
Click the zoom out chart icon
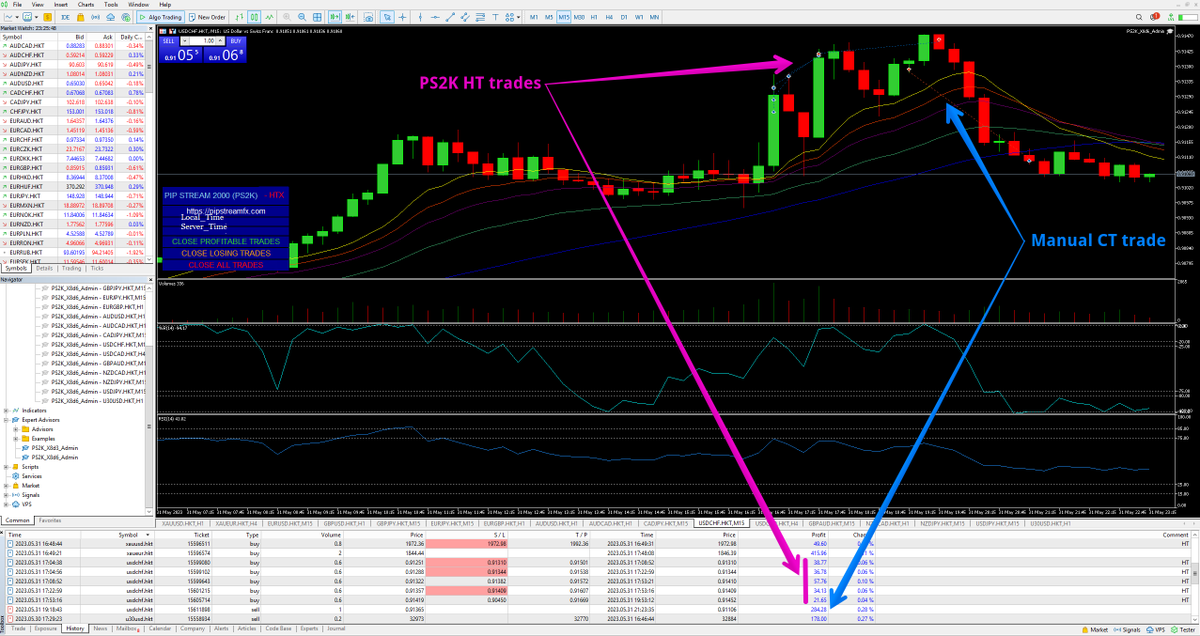coord(302,17)
